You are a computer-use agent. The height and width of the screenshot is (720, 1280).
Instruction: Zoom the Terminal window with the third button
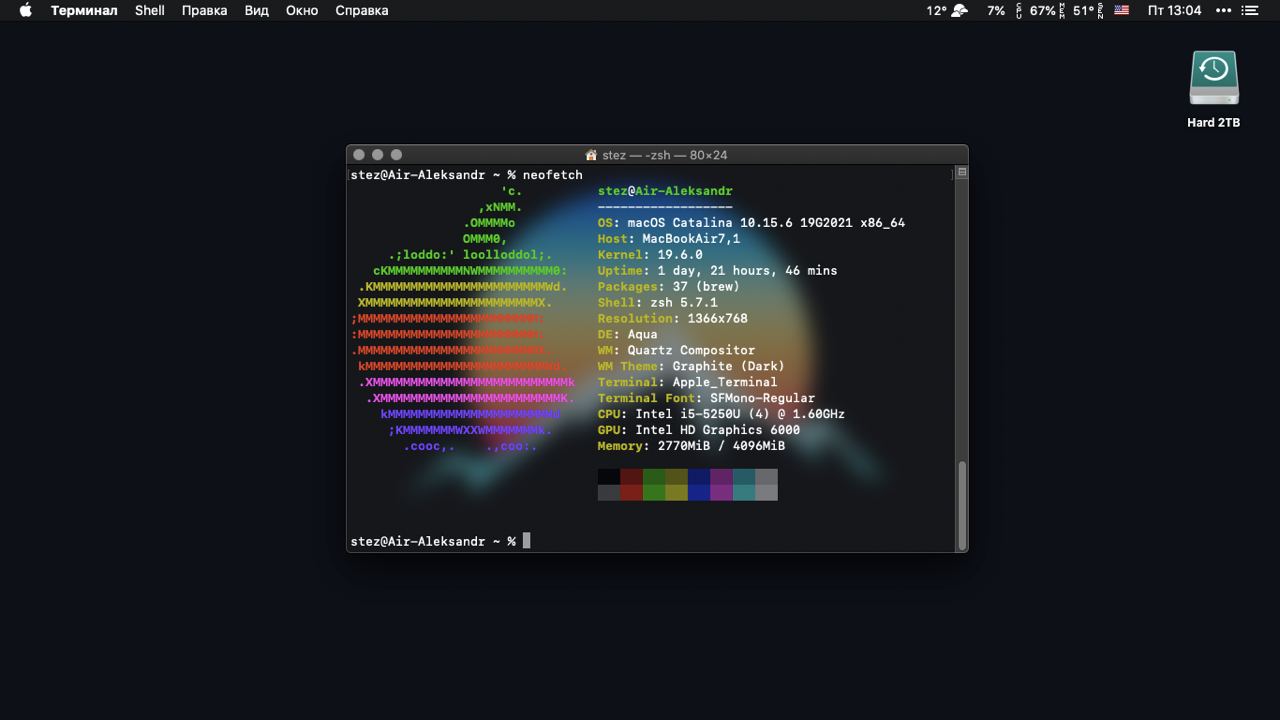(396, 155)
